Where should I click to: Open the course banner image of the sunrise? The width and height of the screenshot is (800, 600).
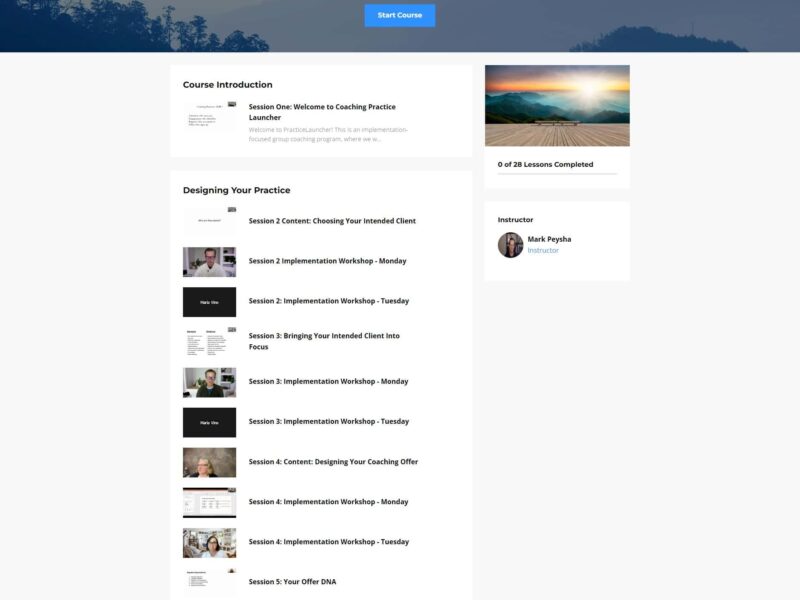[x=556, y=106]
